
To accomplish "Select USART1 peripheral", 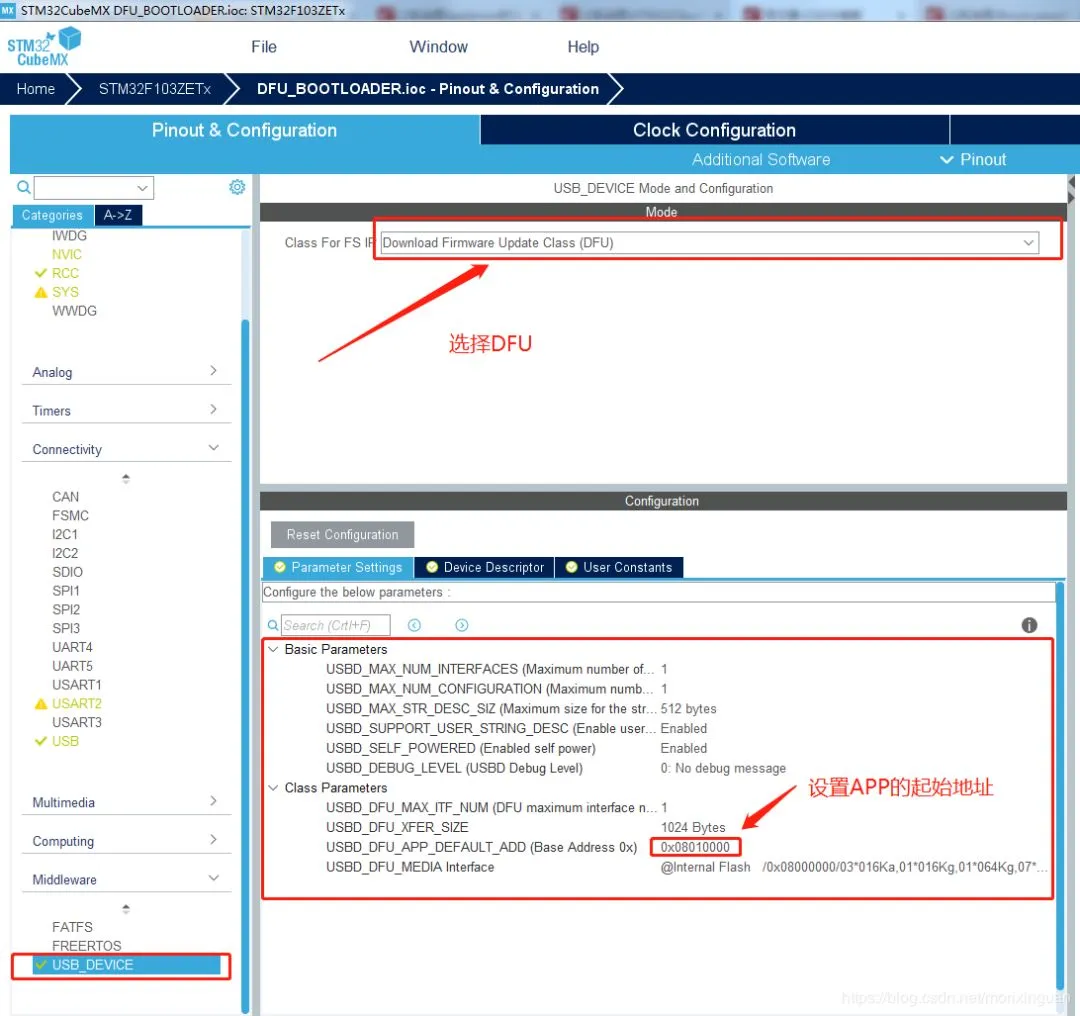I will tap(76, 685).
